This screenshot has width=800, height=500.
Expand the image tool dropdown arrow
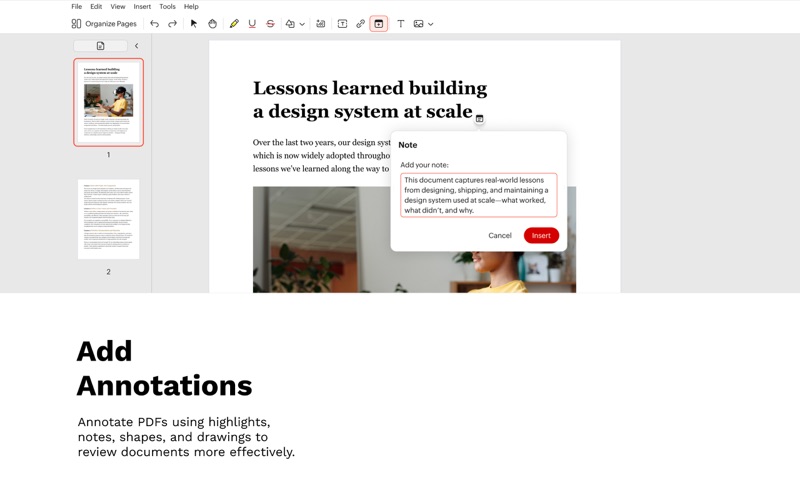click(x=431, y=24)
